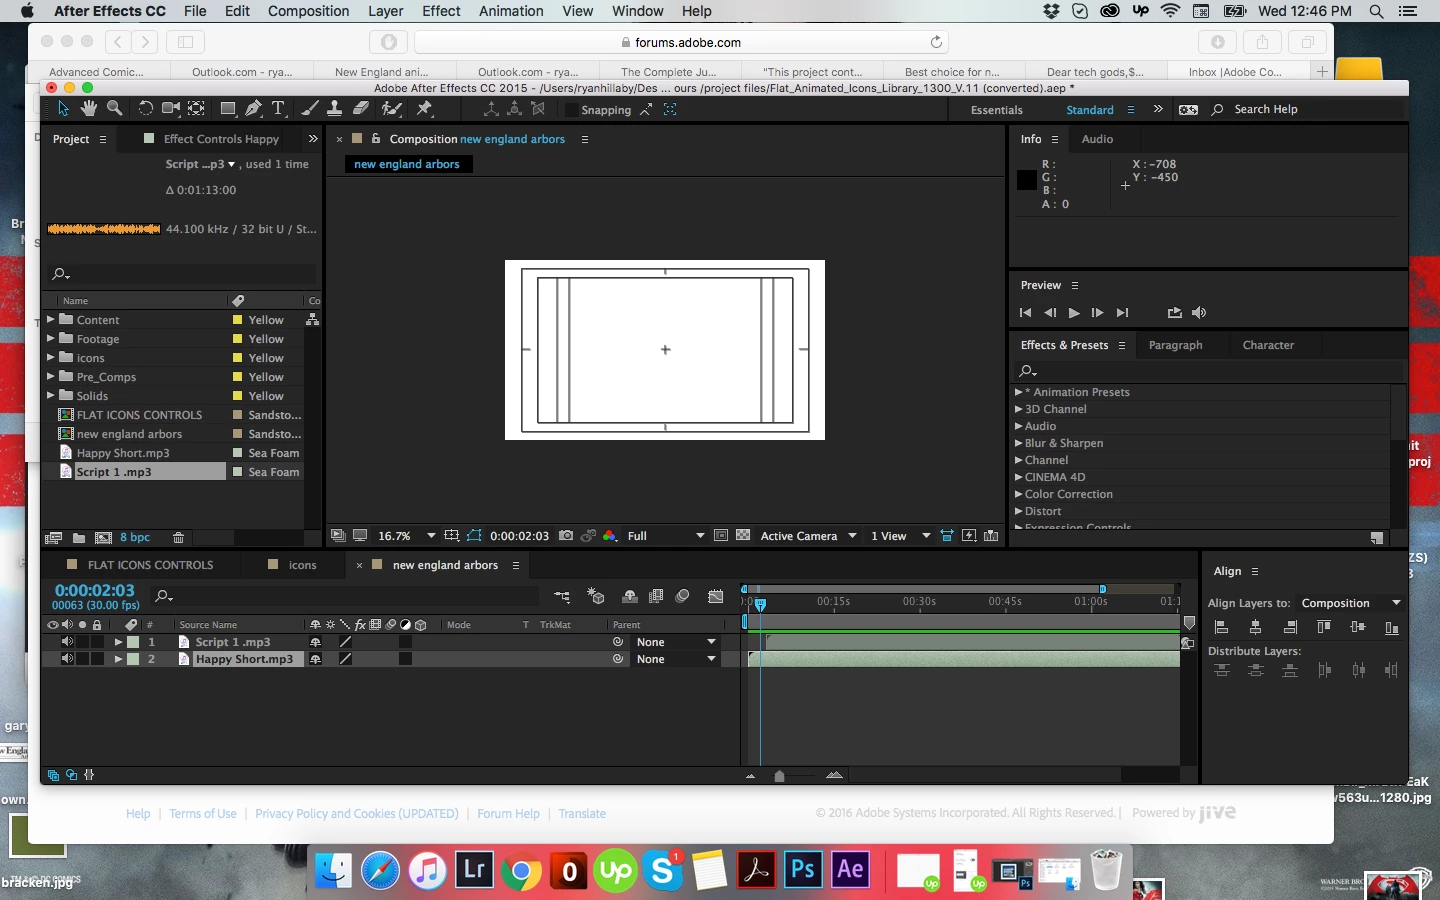Screen dimensions: 1440x900
Task: Select the Clone Stamp tool
Action: [335, 108]
